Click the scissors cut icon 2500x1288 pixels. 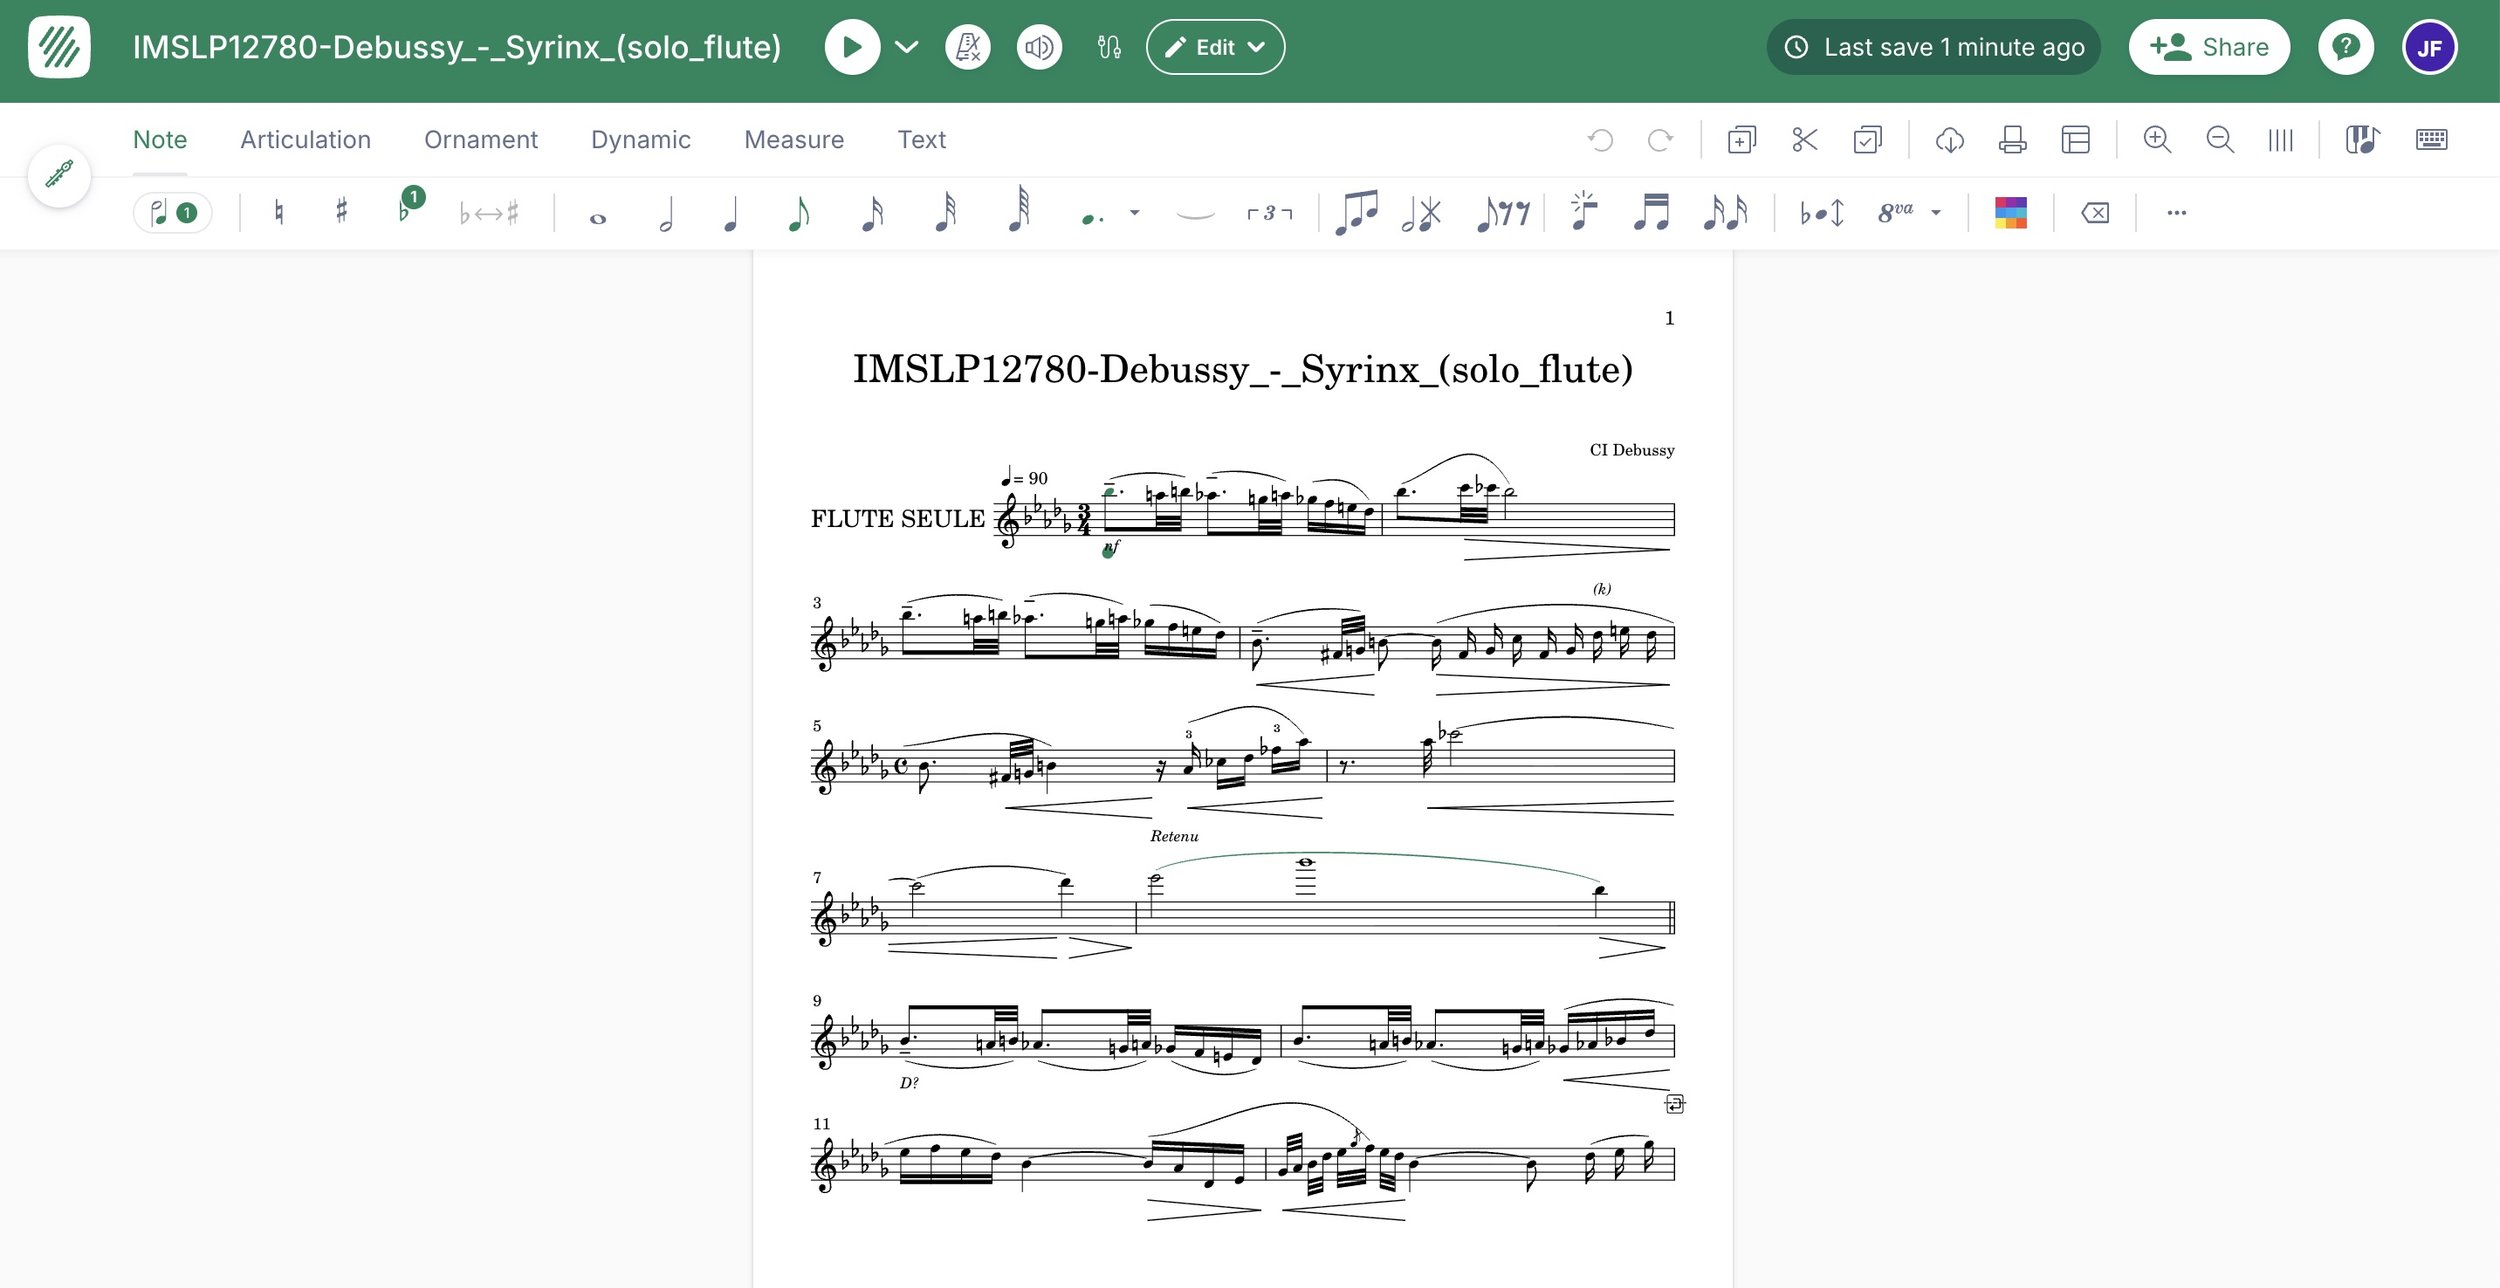[x=1804, y=140]
